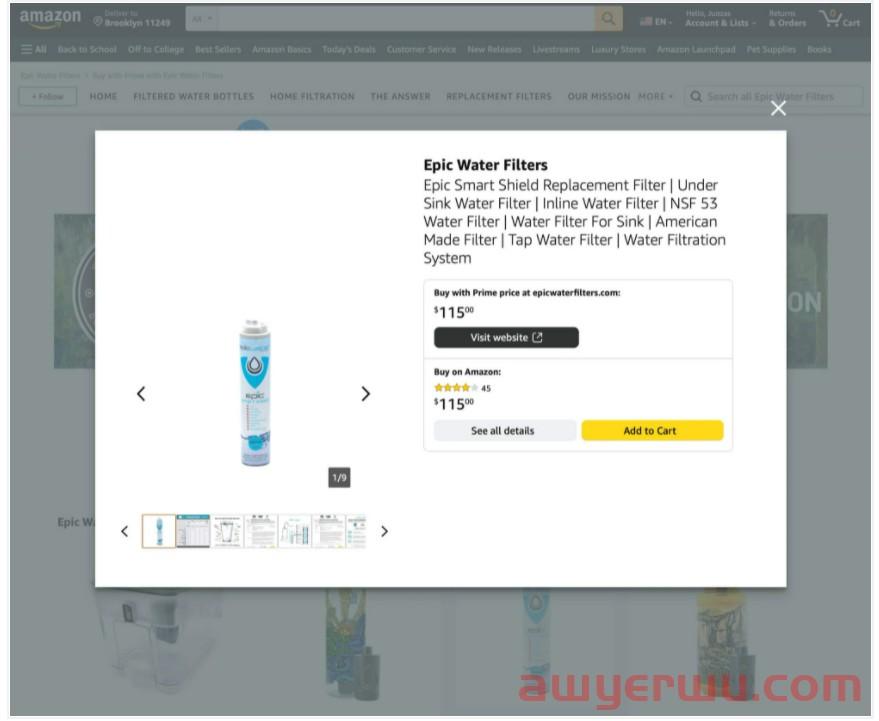
Task: Move thumbnail strip back with left arrow
Action: [124, 531]
